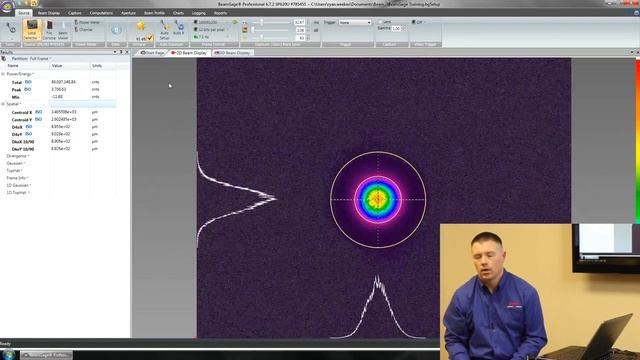Click the gain value field
The height and width of the screenshot is (360, 640).
300,30
